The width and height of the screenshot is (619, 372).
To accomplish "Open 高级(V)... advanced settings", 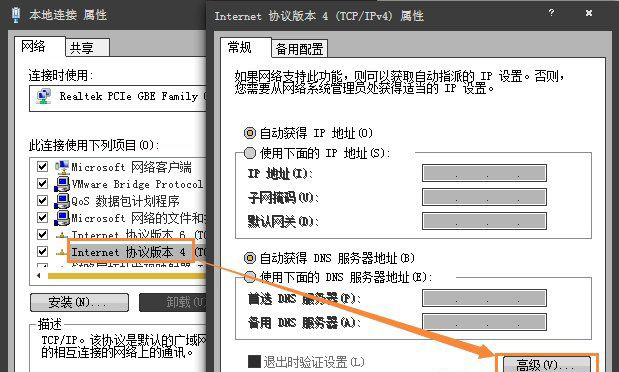I will pyautogui.click(x=547, y=364).
